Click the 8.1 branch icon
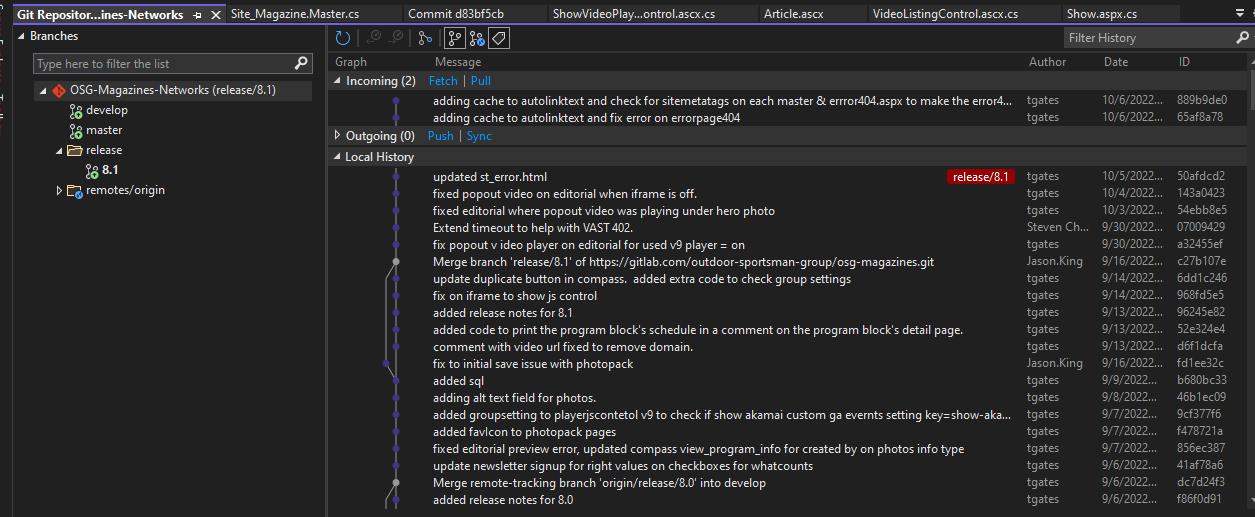This screenshot has height=517, width=1255. click(92, 171)
